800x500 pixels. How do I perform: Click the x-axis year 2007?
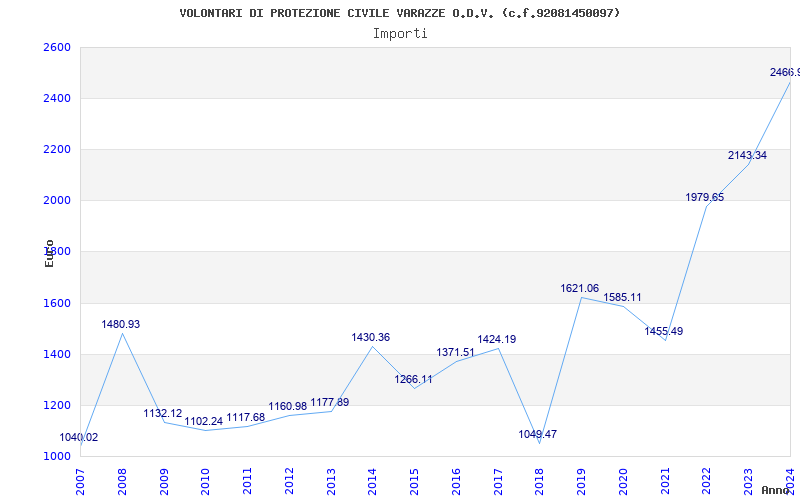pyautogui.click(x=80, y=482)
